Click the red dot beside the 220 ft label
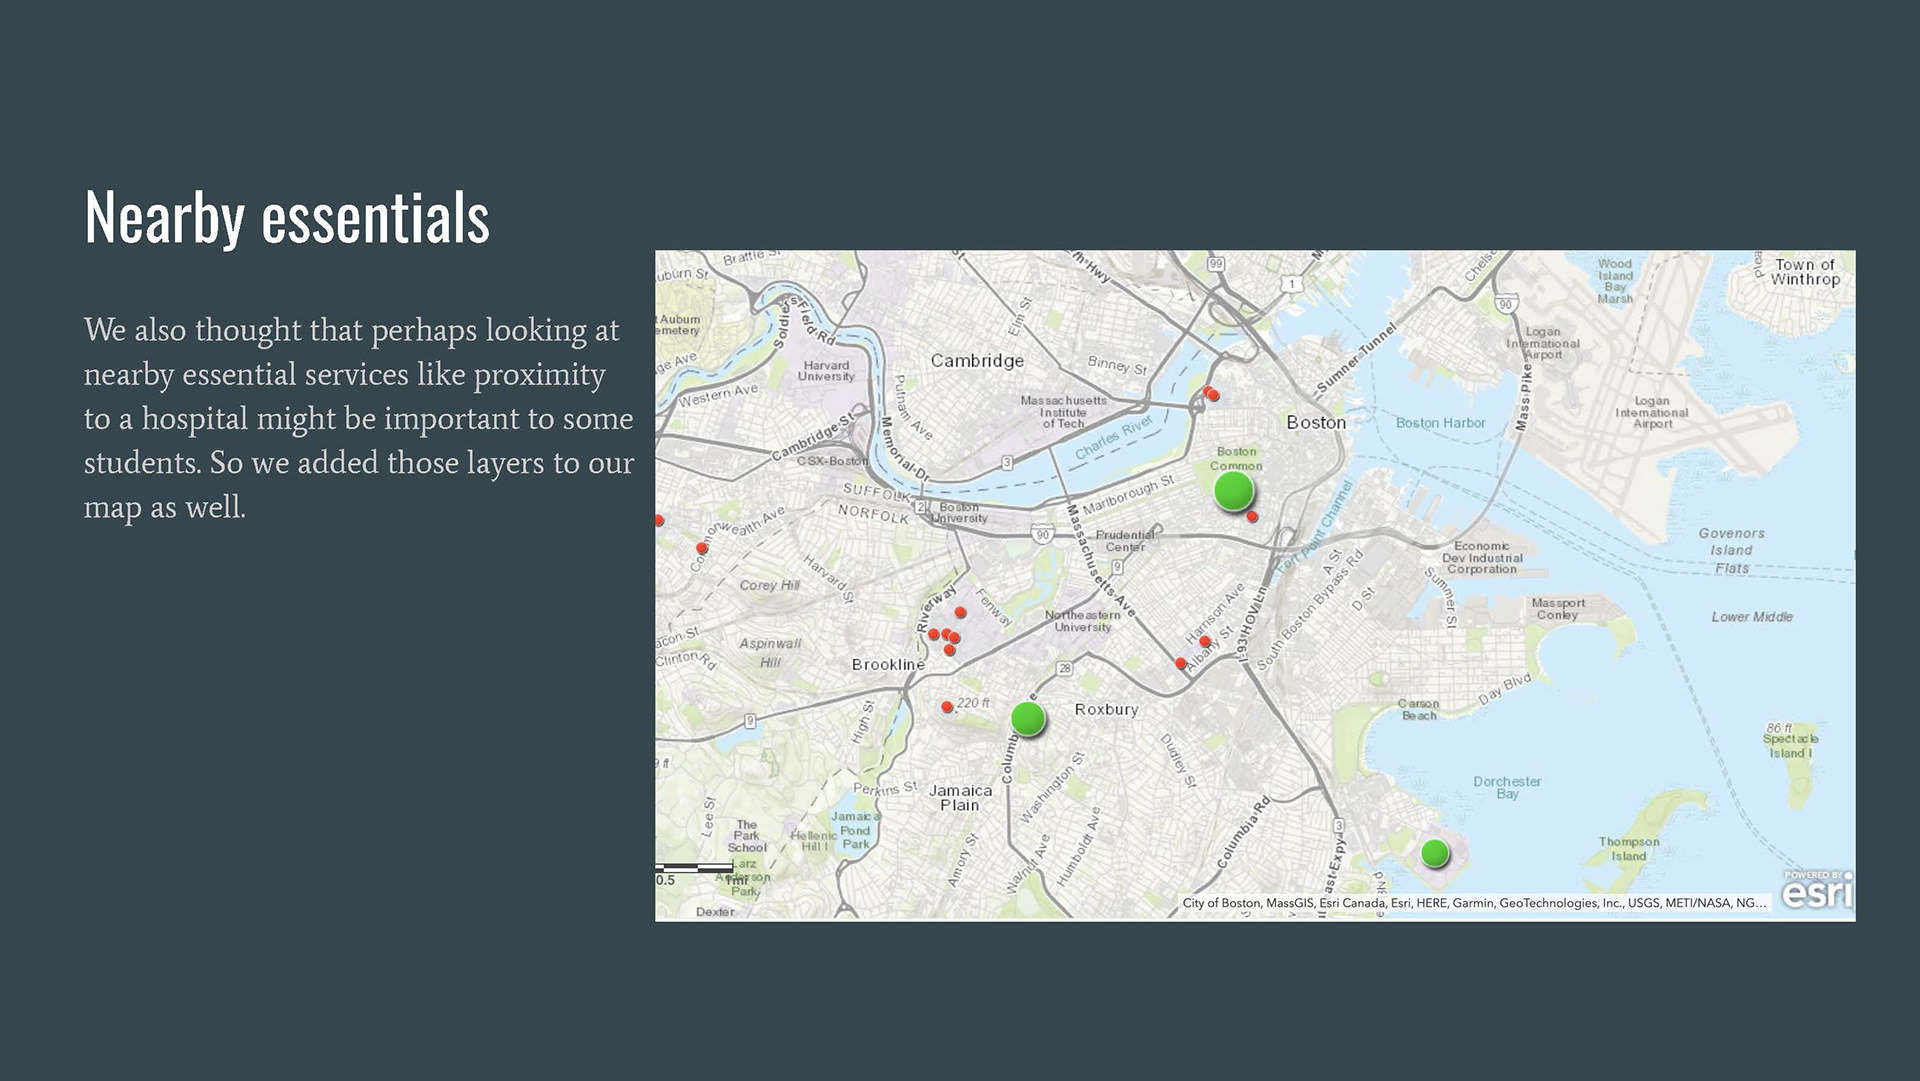 947,707
